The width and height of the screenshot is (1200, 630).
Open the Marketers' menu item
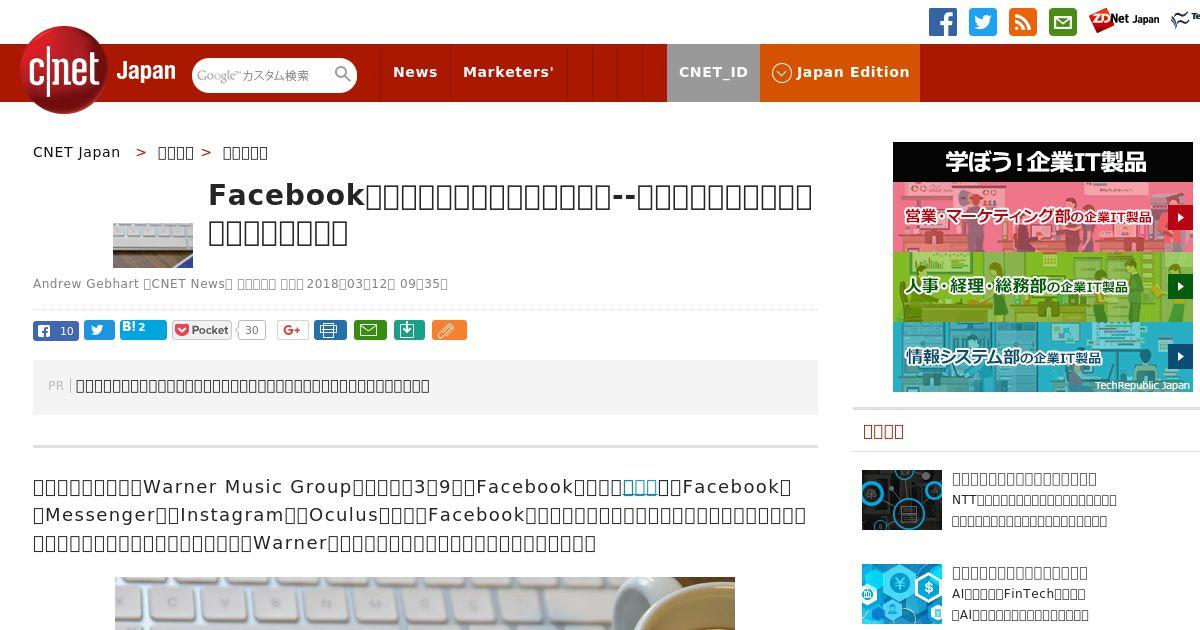click(508, 72)
